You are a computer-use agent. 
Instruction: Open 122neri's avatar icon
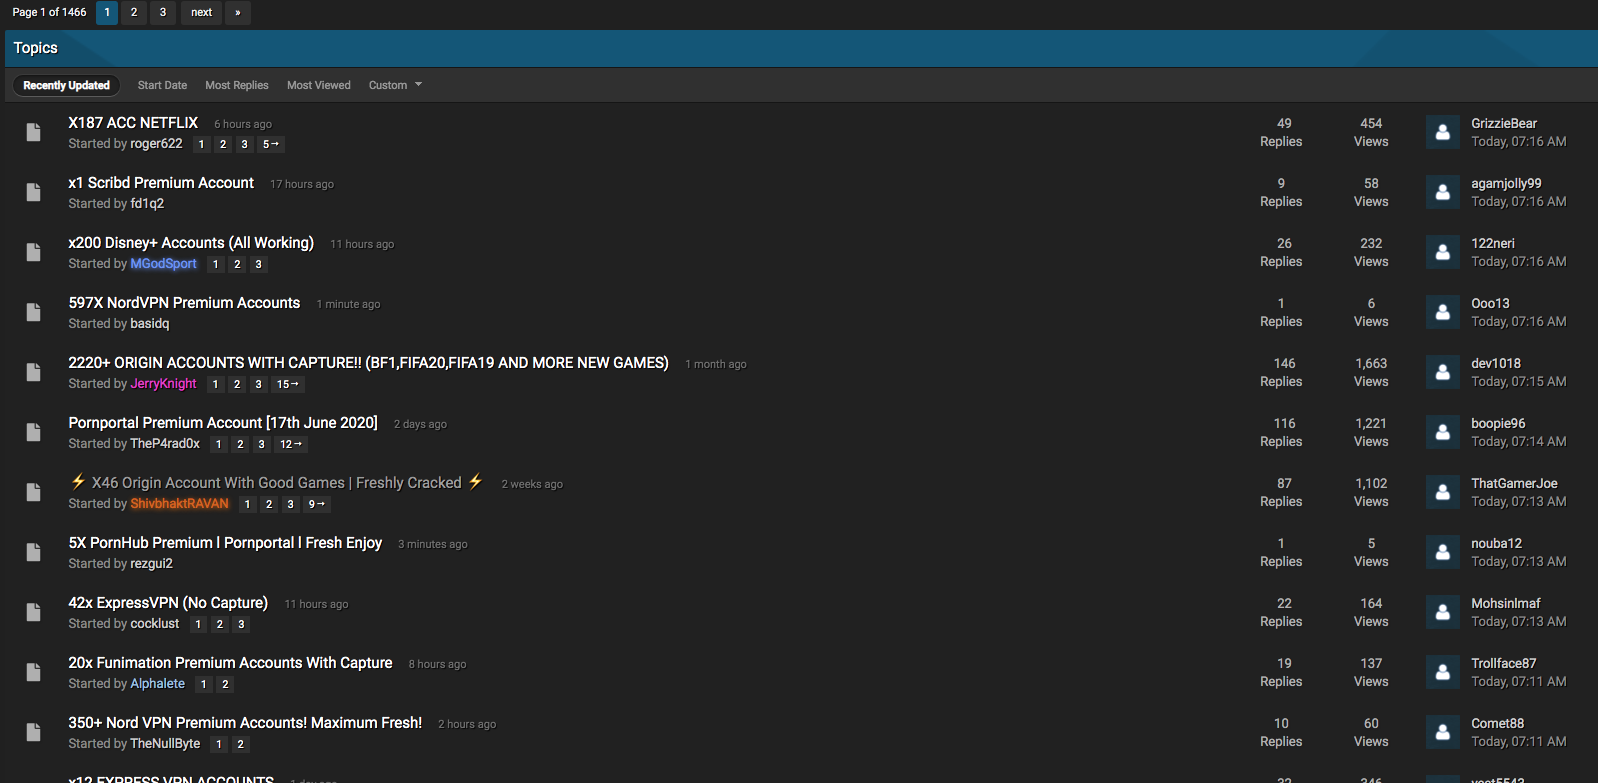[1442, 252]
